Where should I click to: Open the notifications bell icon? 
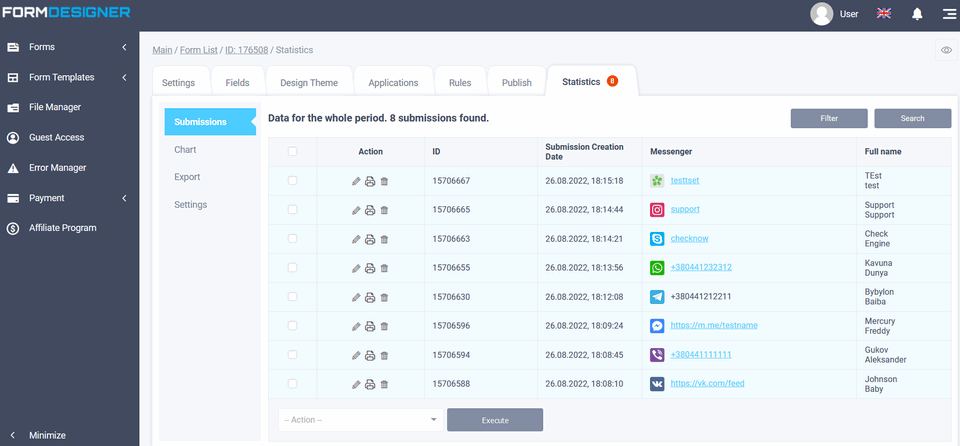917,14
